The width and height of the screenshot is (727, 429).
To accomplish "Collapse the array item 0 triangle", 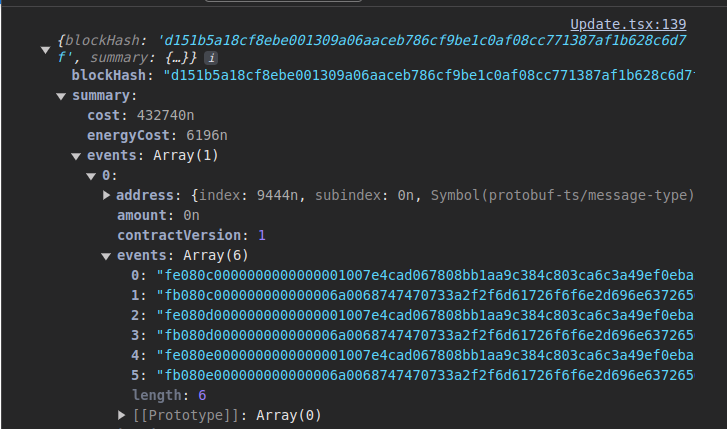I will tap(91, 176).
